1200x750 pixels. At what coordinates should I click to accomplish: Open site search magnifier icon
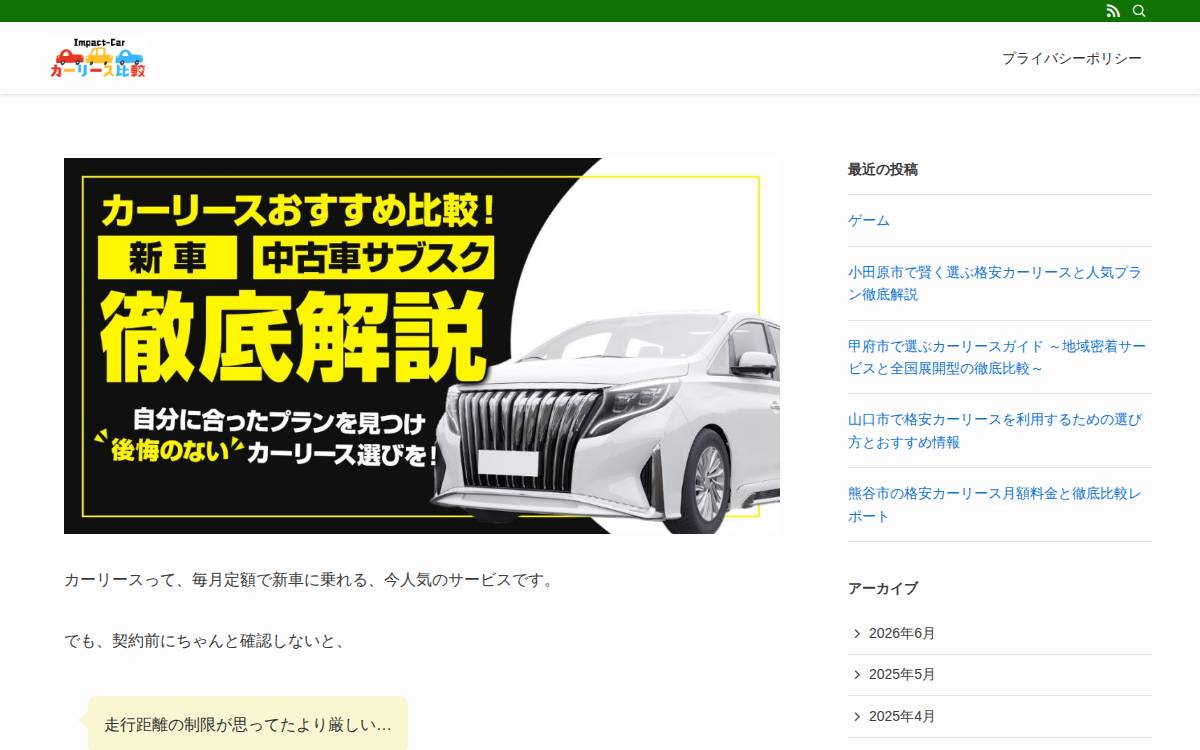point(1139,11)
